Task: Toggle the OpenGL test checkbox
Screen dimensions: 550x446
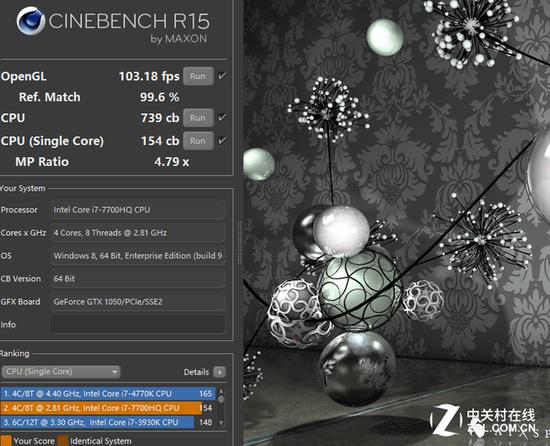Action: pyautogui.click(x=222, y=76)
